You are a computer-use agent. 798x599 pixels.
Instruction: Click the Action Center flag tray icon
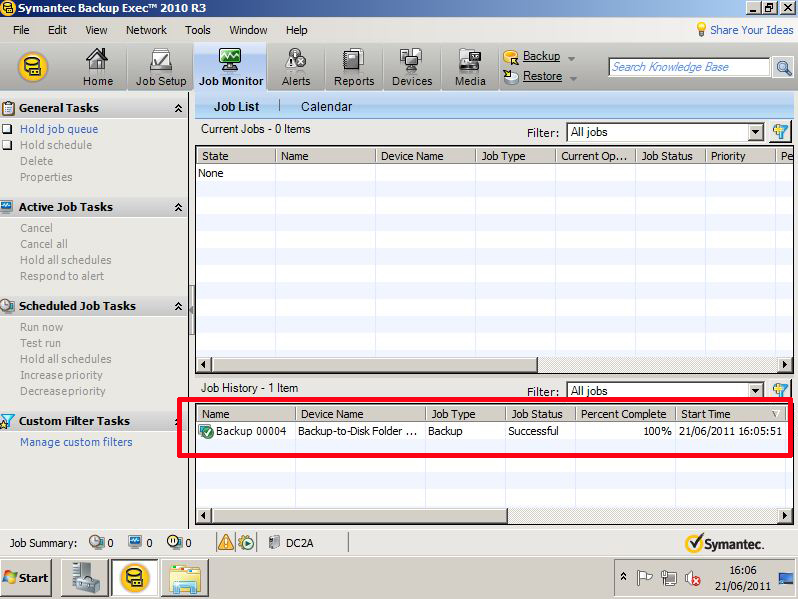point(644,578)
